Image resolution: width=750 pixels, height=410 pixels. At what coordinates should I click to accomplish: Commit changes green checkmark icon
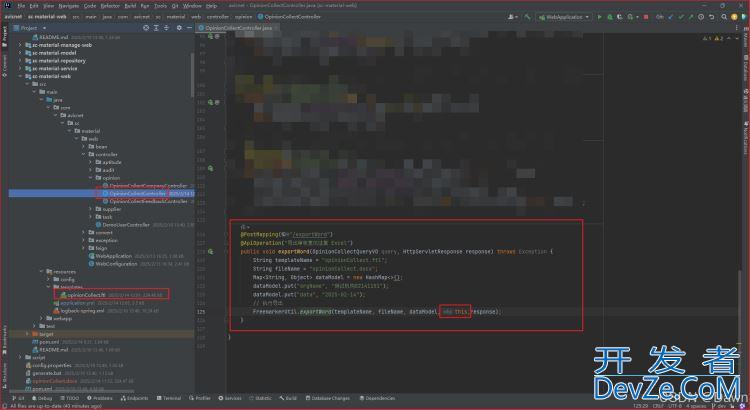681,17
